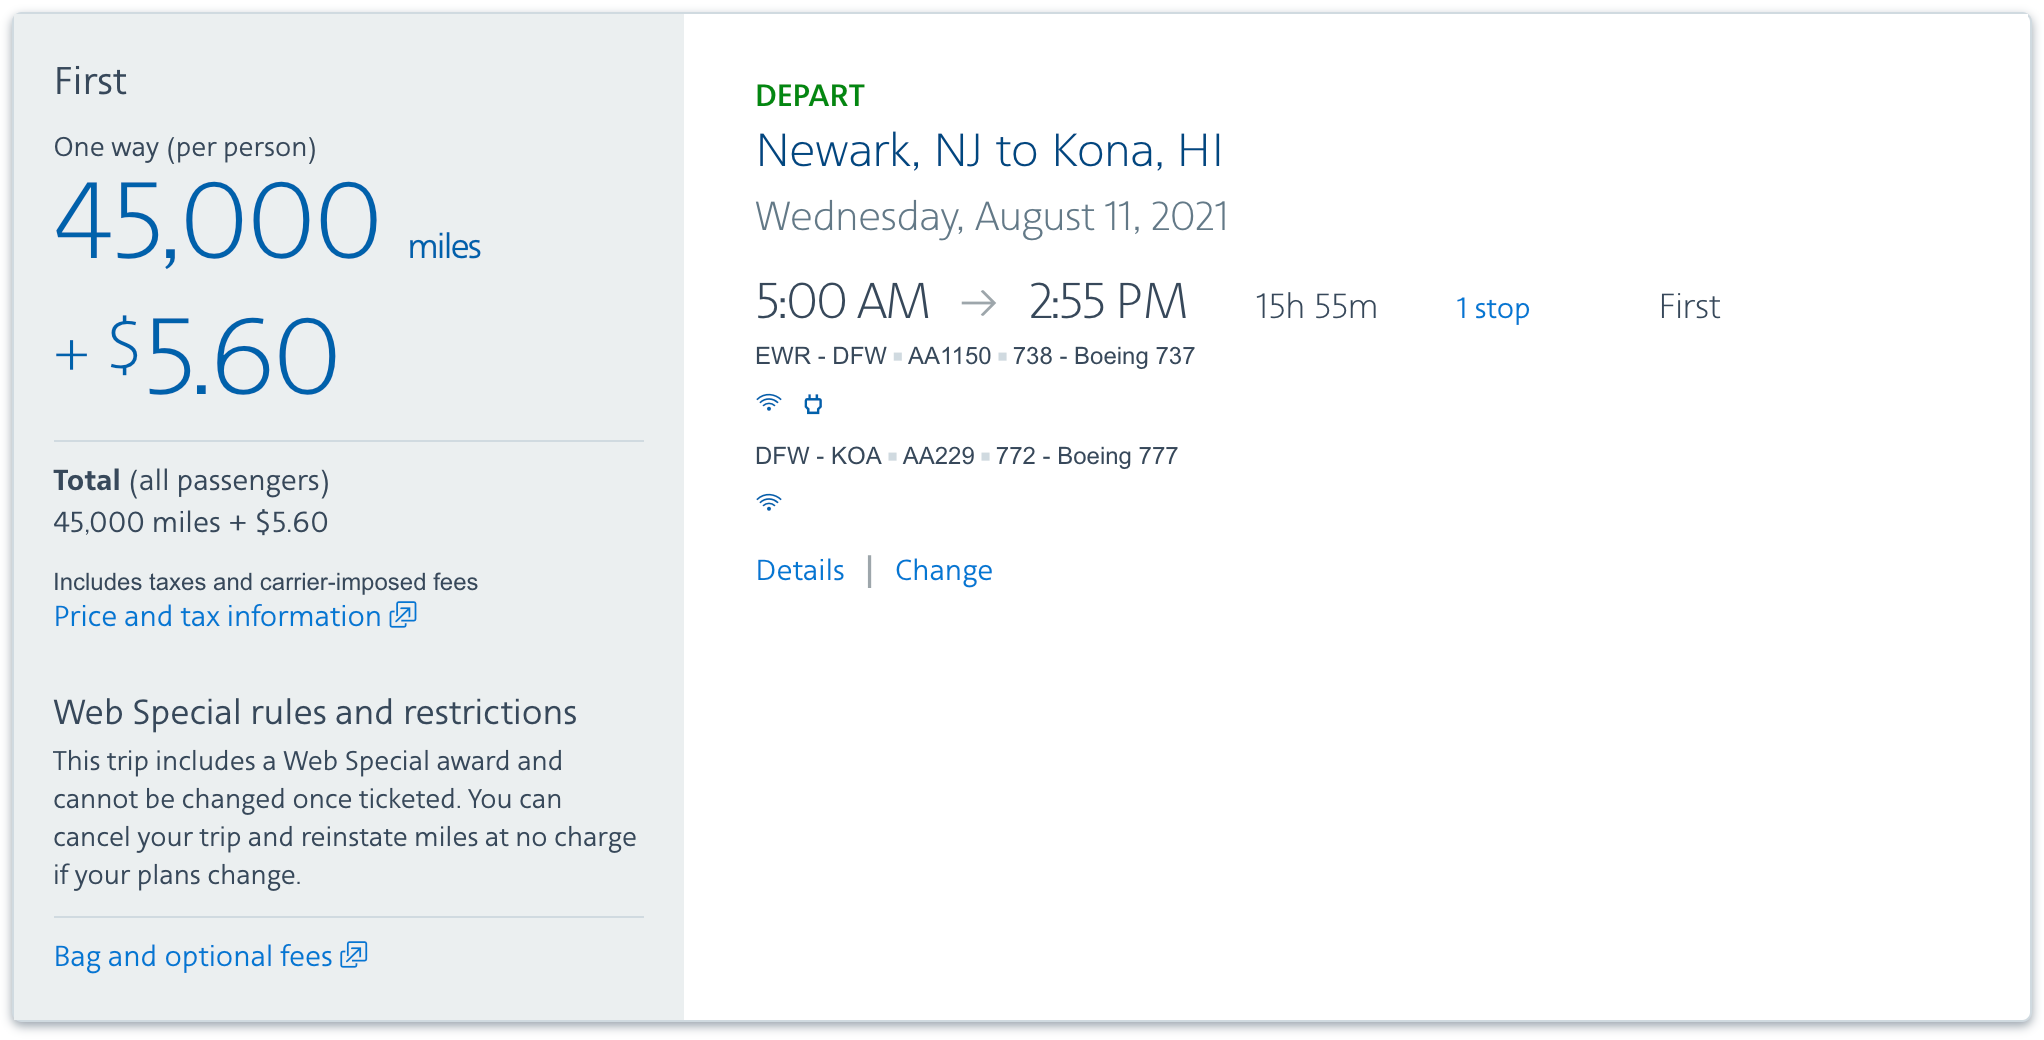Screen dimensions: 2044x1040
Task: Click the Wednesday, August 11, 2021 date
Action: pyautogui.click(x=991, y=216)
